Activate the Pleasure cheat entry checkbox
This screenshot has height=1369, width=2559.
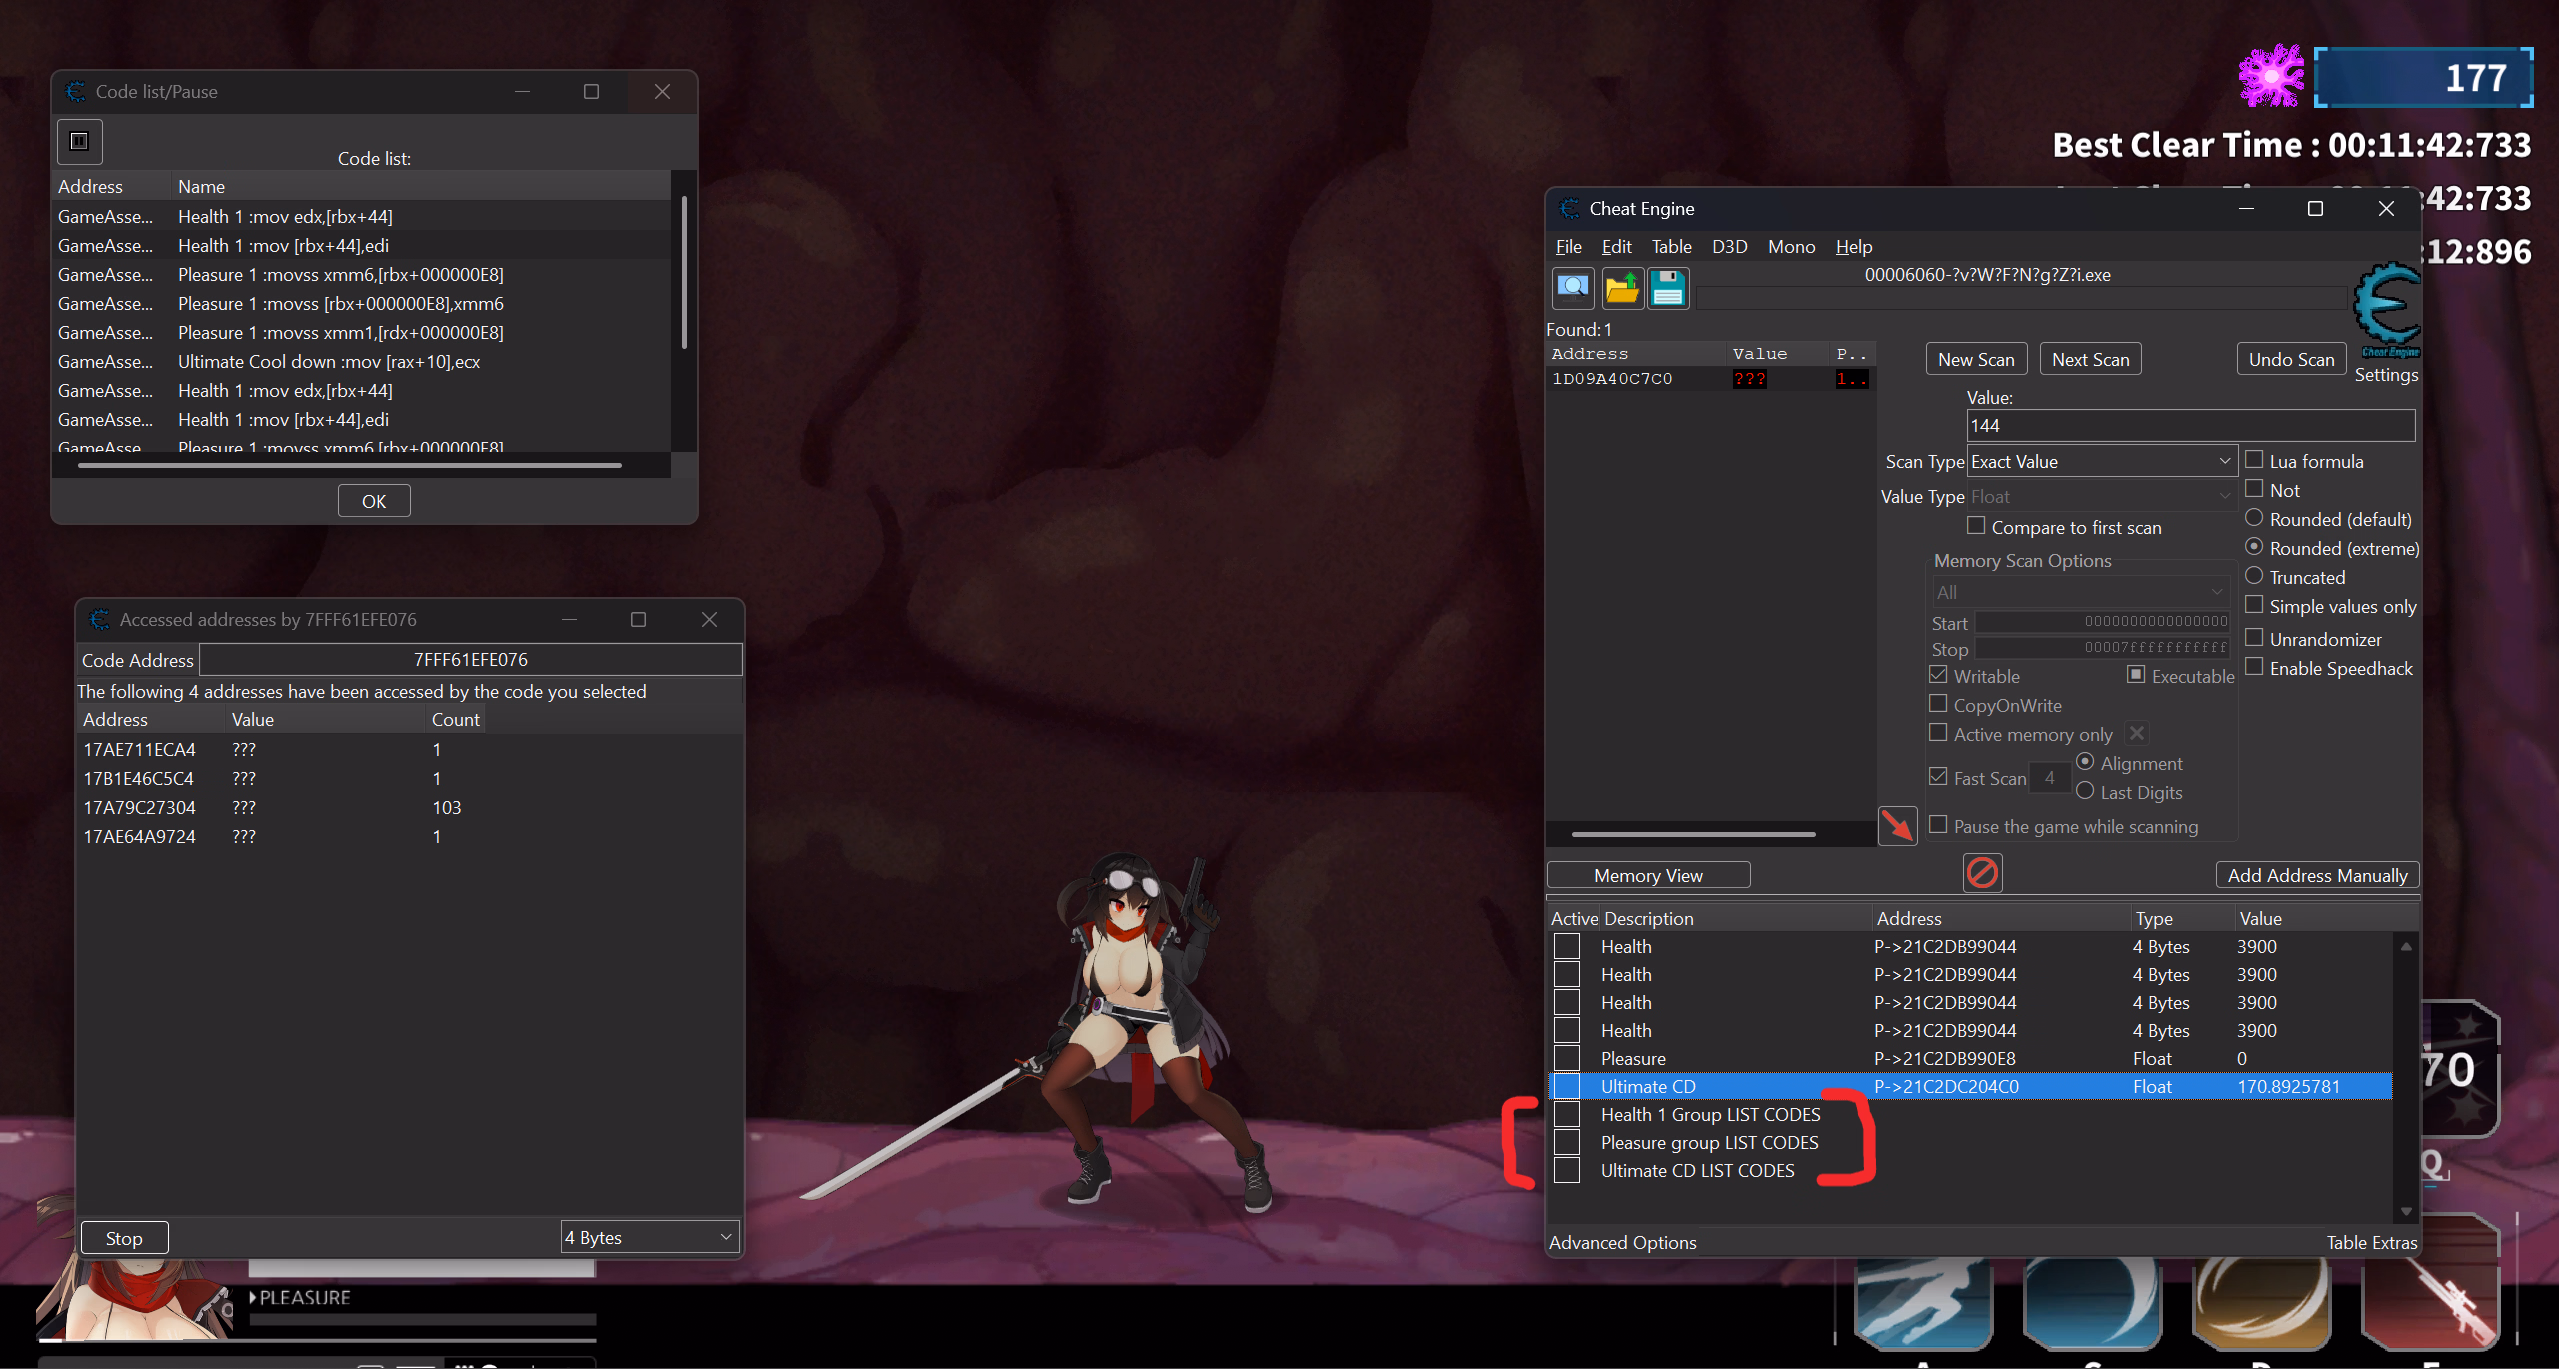click(1567, 1058)
